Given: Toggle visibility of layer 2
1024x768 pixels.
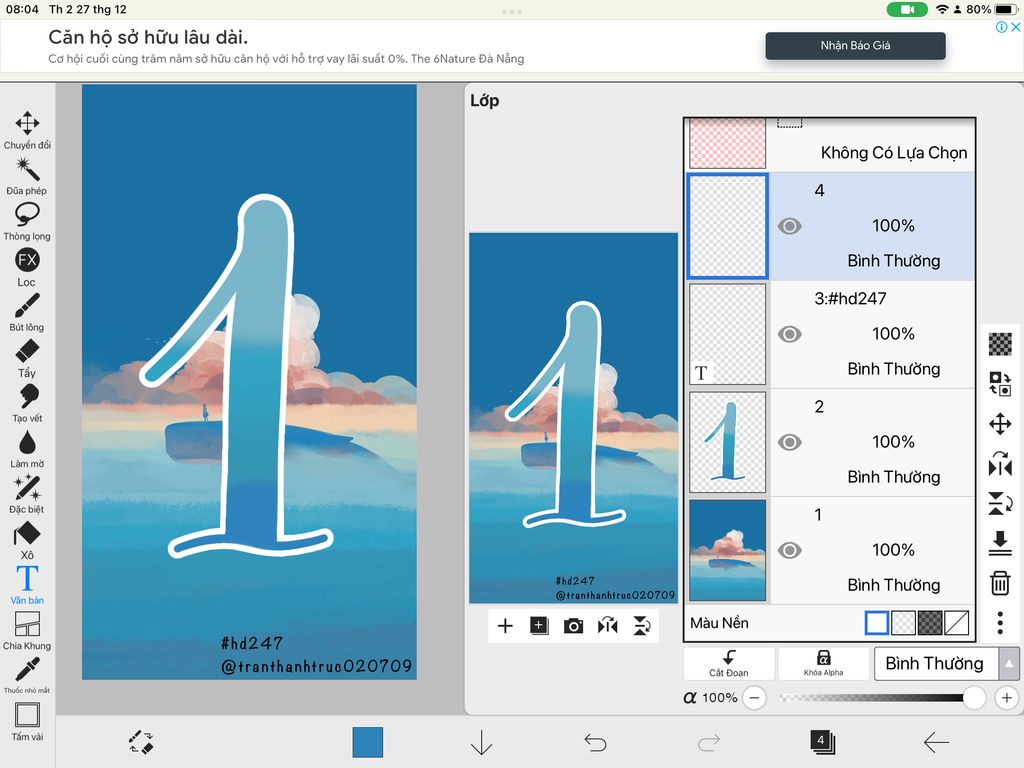Looking at the screenshot, I should [x=790, y=442].
